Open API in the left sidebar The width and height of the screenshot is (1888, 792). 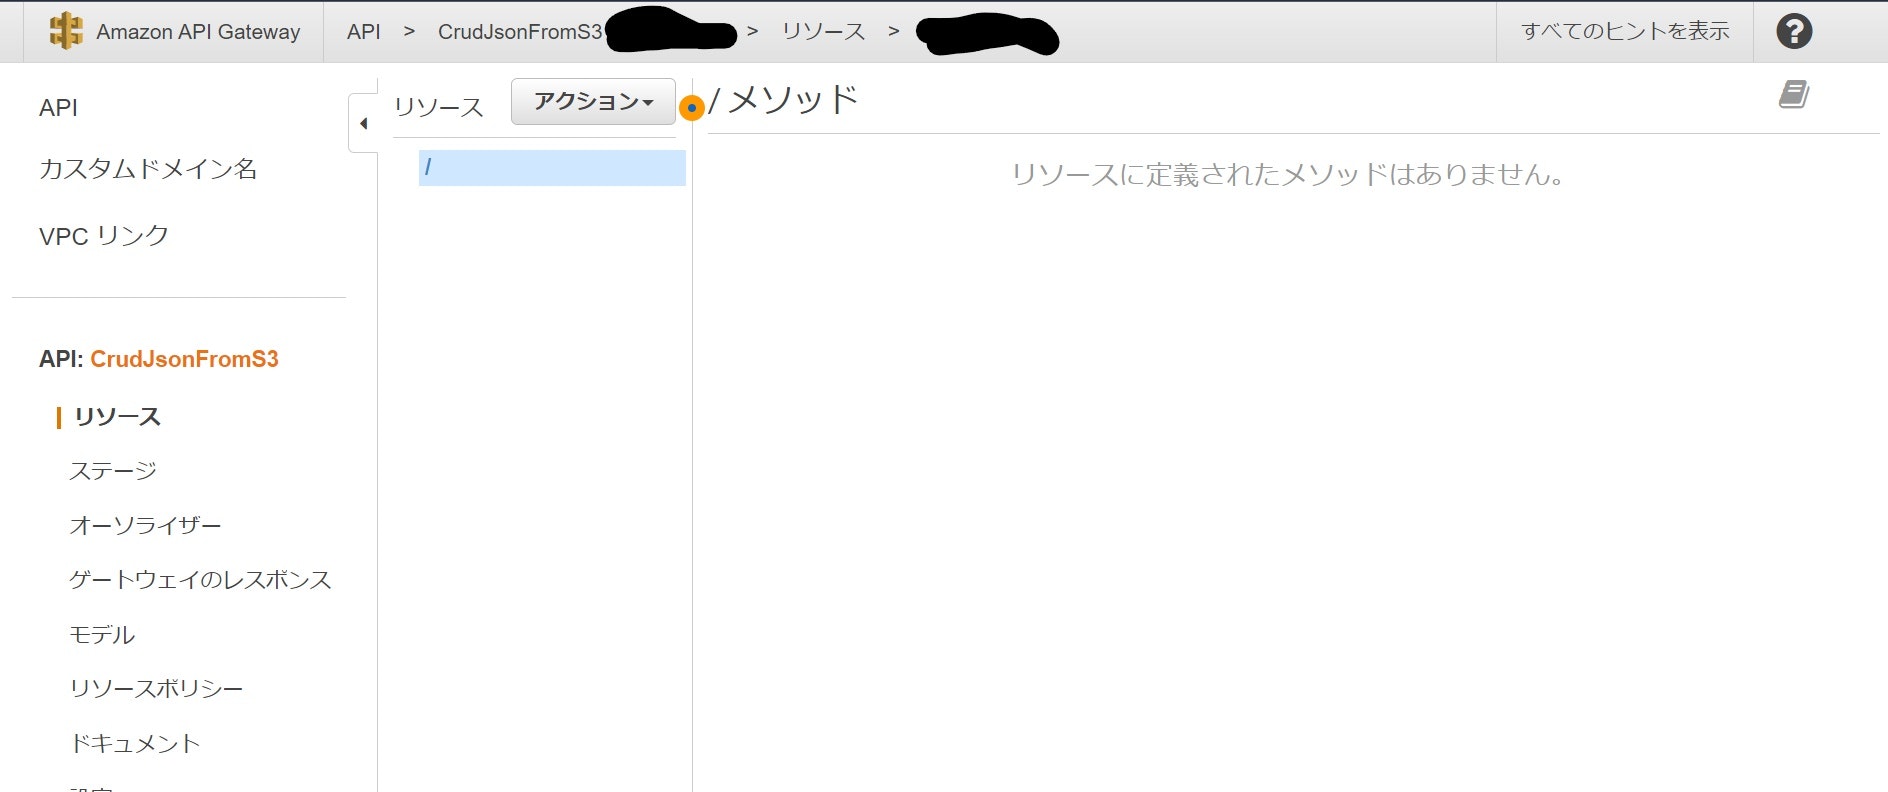pyautogui.click(x=58, y=108)
